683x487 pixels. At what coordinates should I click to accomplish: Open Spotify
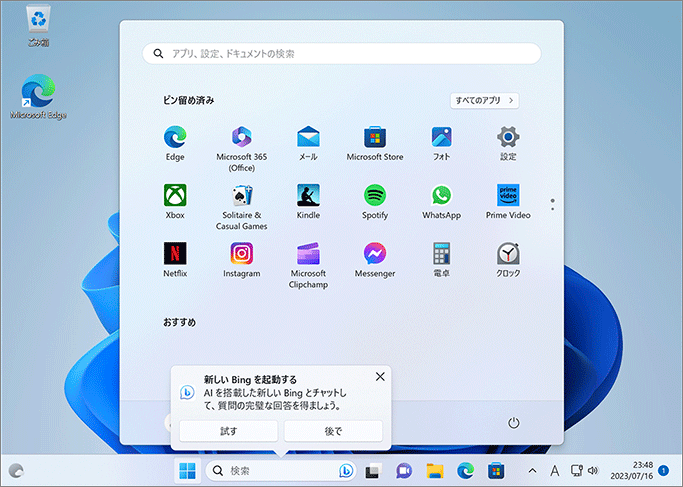[x=375, y=202]
